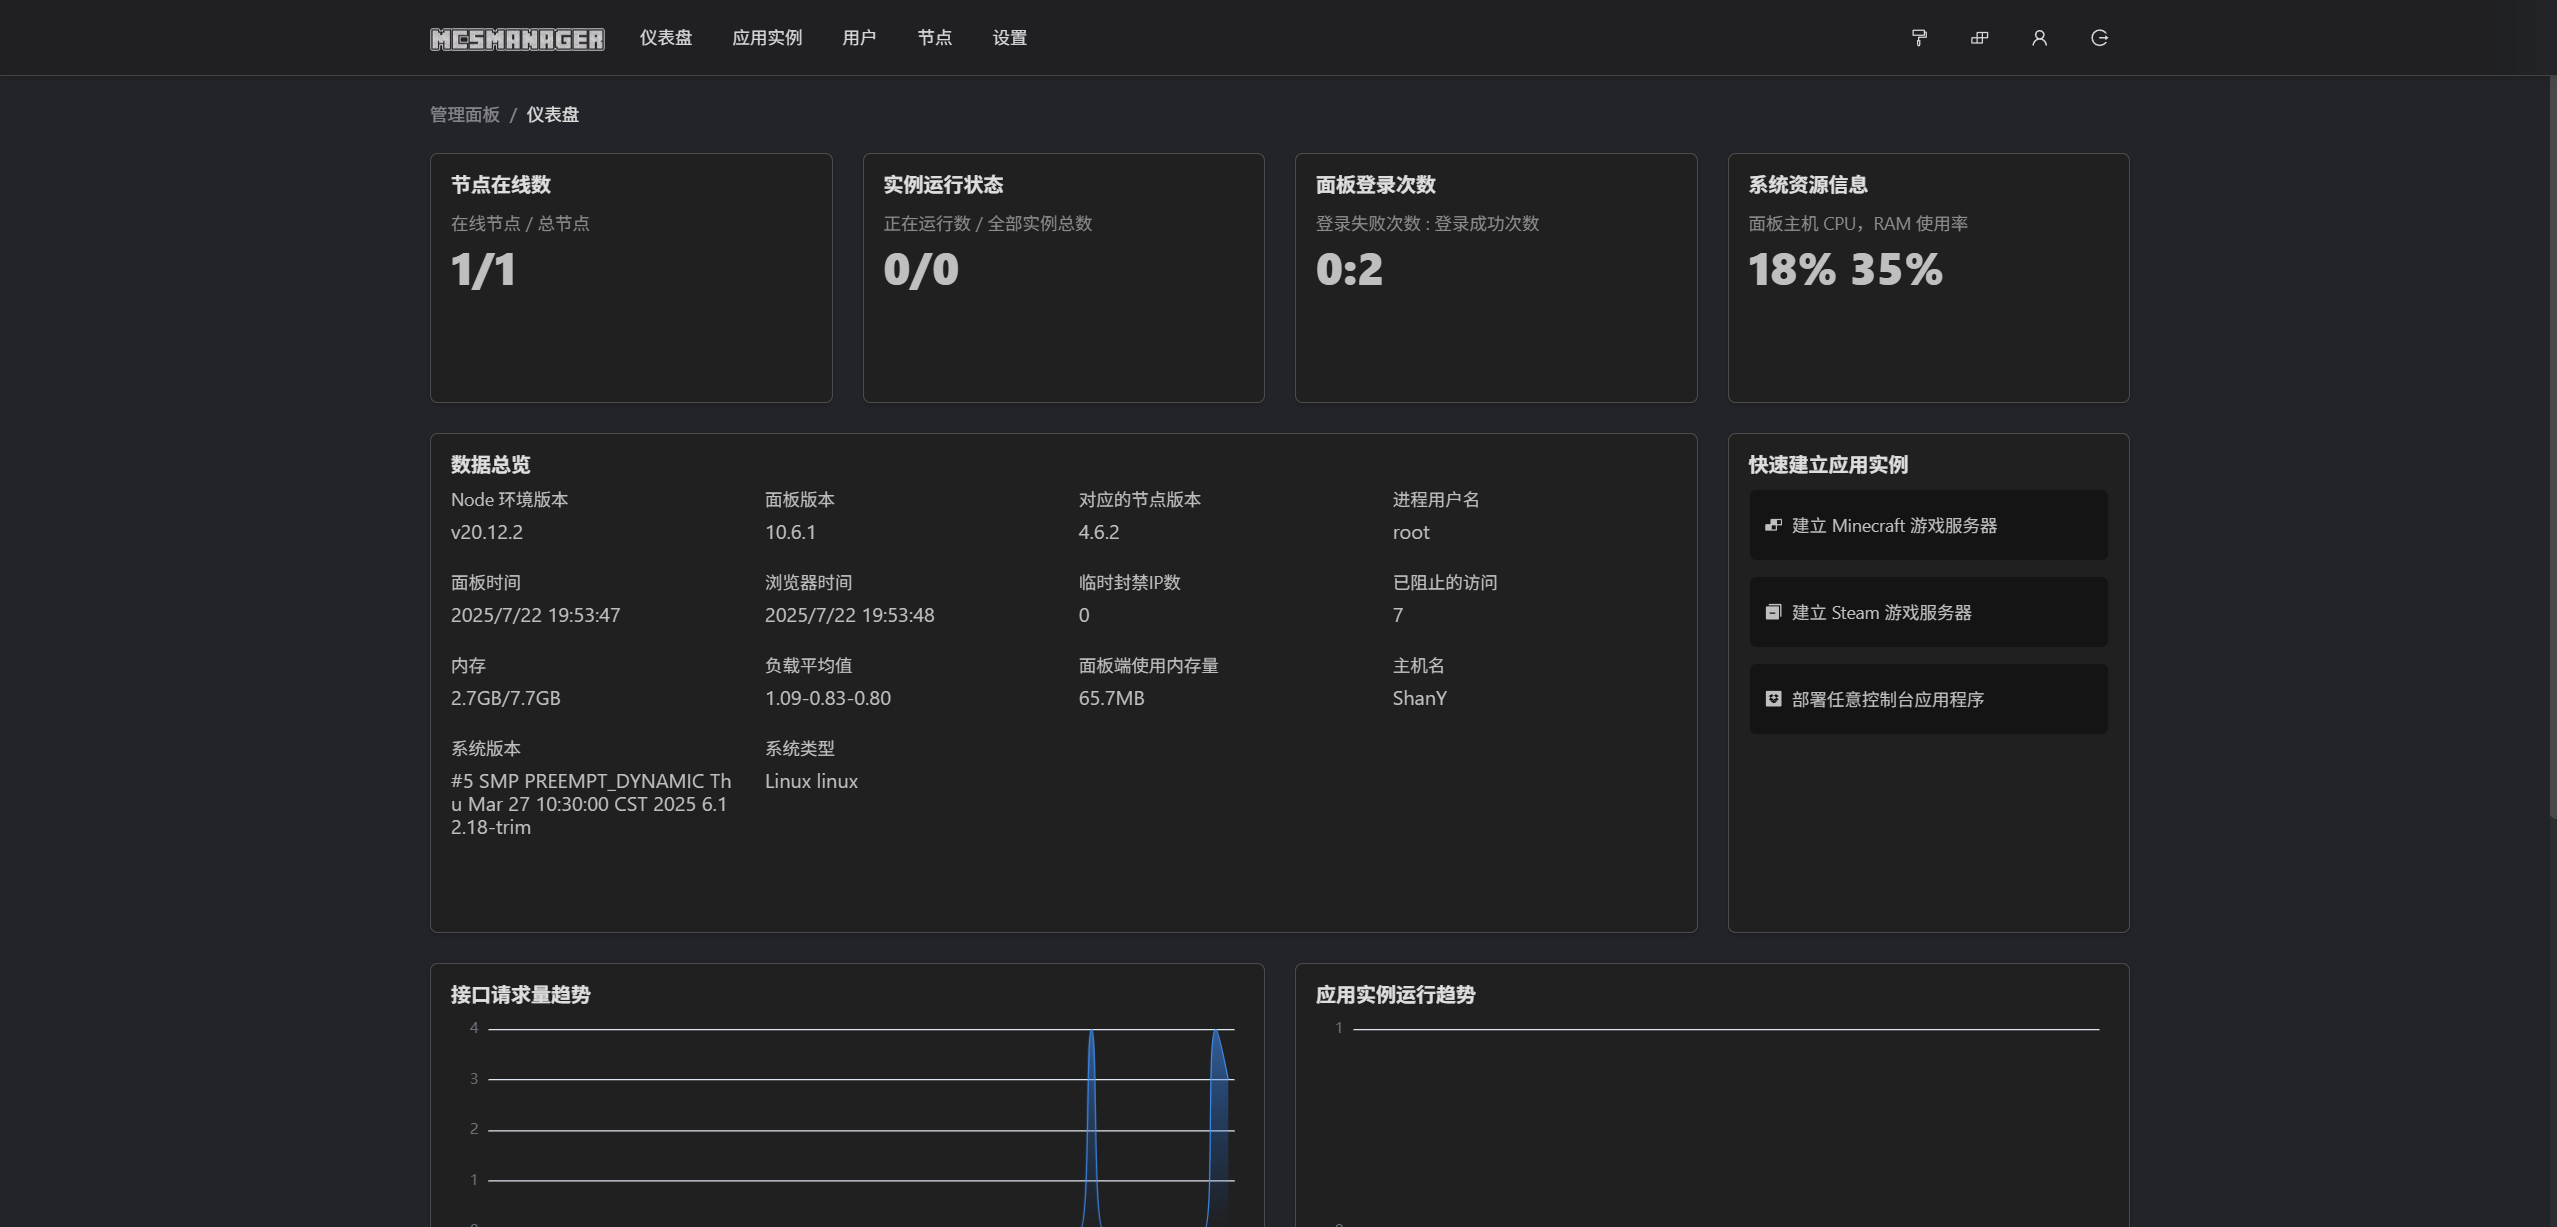Screen dimensions: 2557x1227
Task: Open the 仪表盘 nav menu
Action: (x=666, y=38)
